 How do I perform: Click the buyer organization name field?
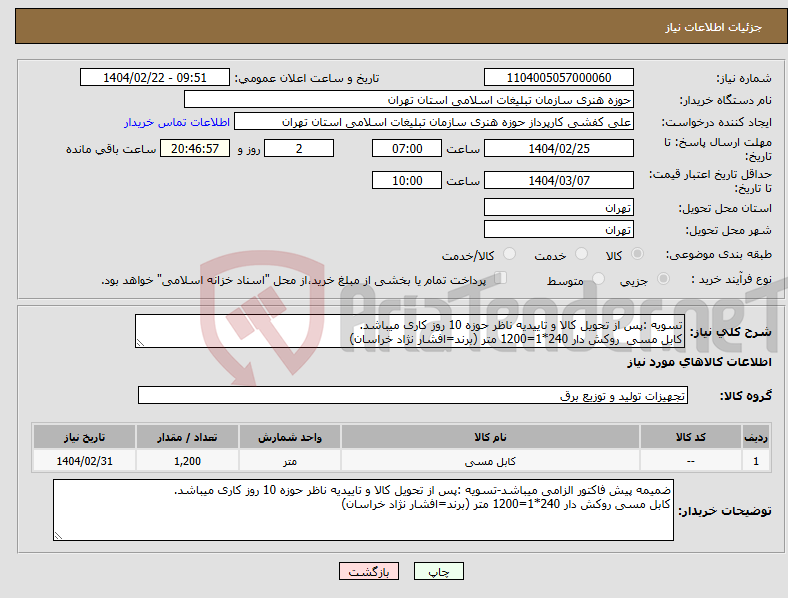tap(409, 99)
